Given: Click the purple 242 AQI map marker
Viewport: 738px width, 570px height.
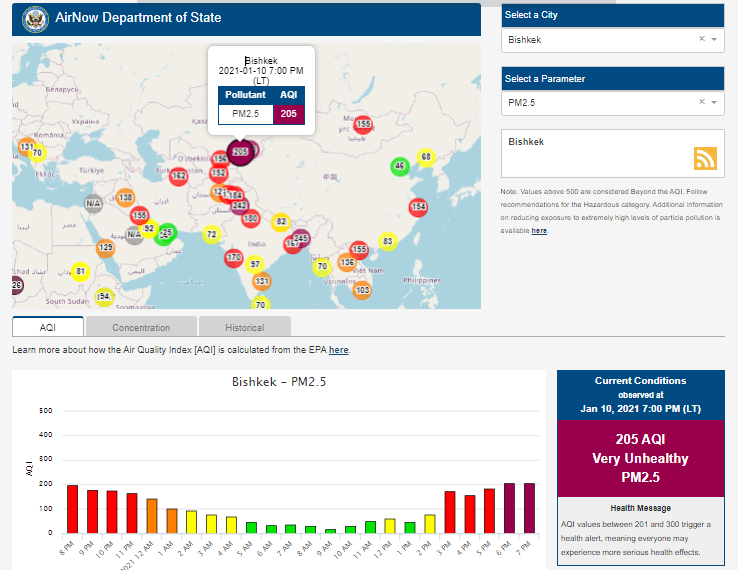Looking at the screenshot, I should [240, 206].
